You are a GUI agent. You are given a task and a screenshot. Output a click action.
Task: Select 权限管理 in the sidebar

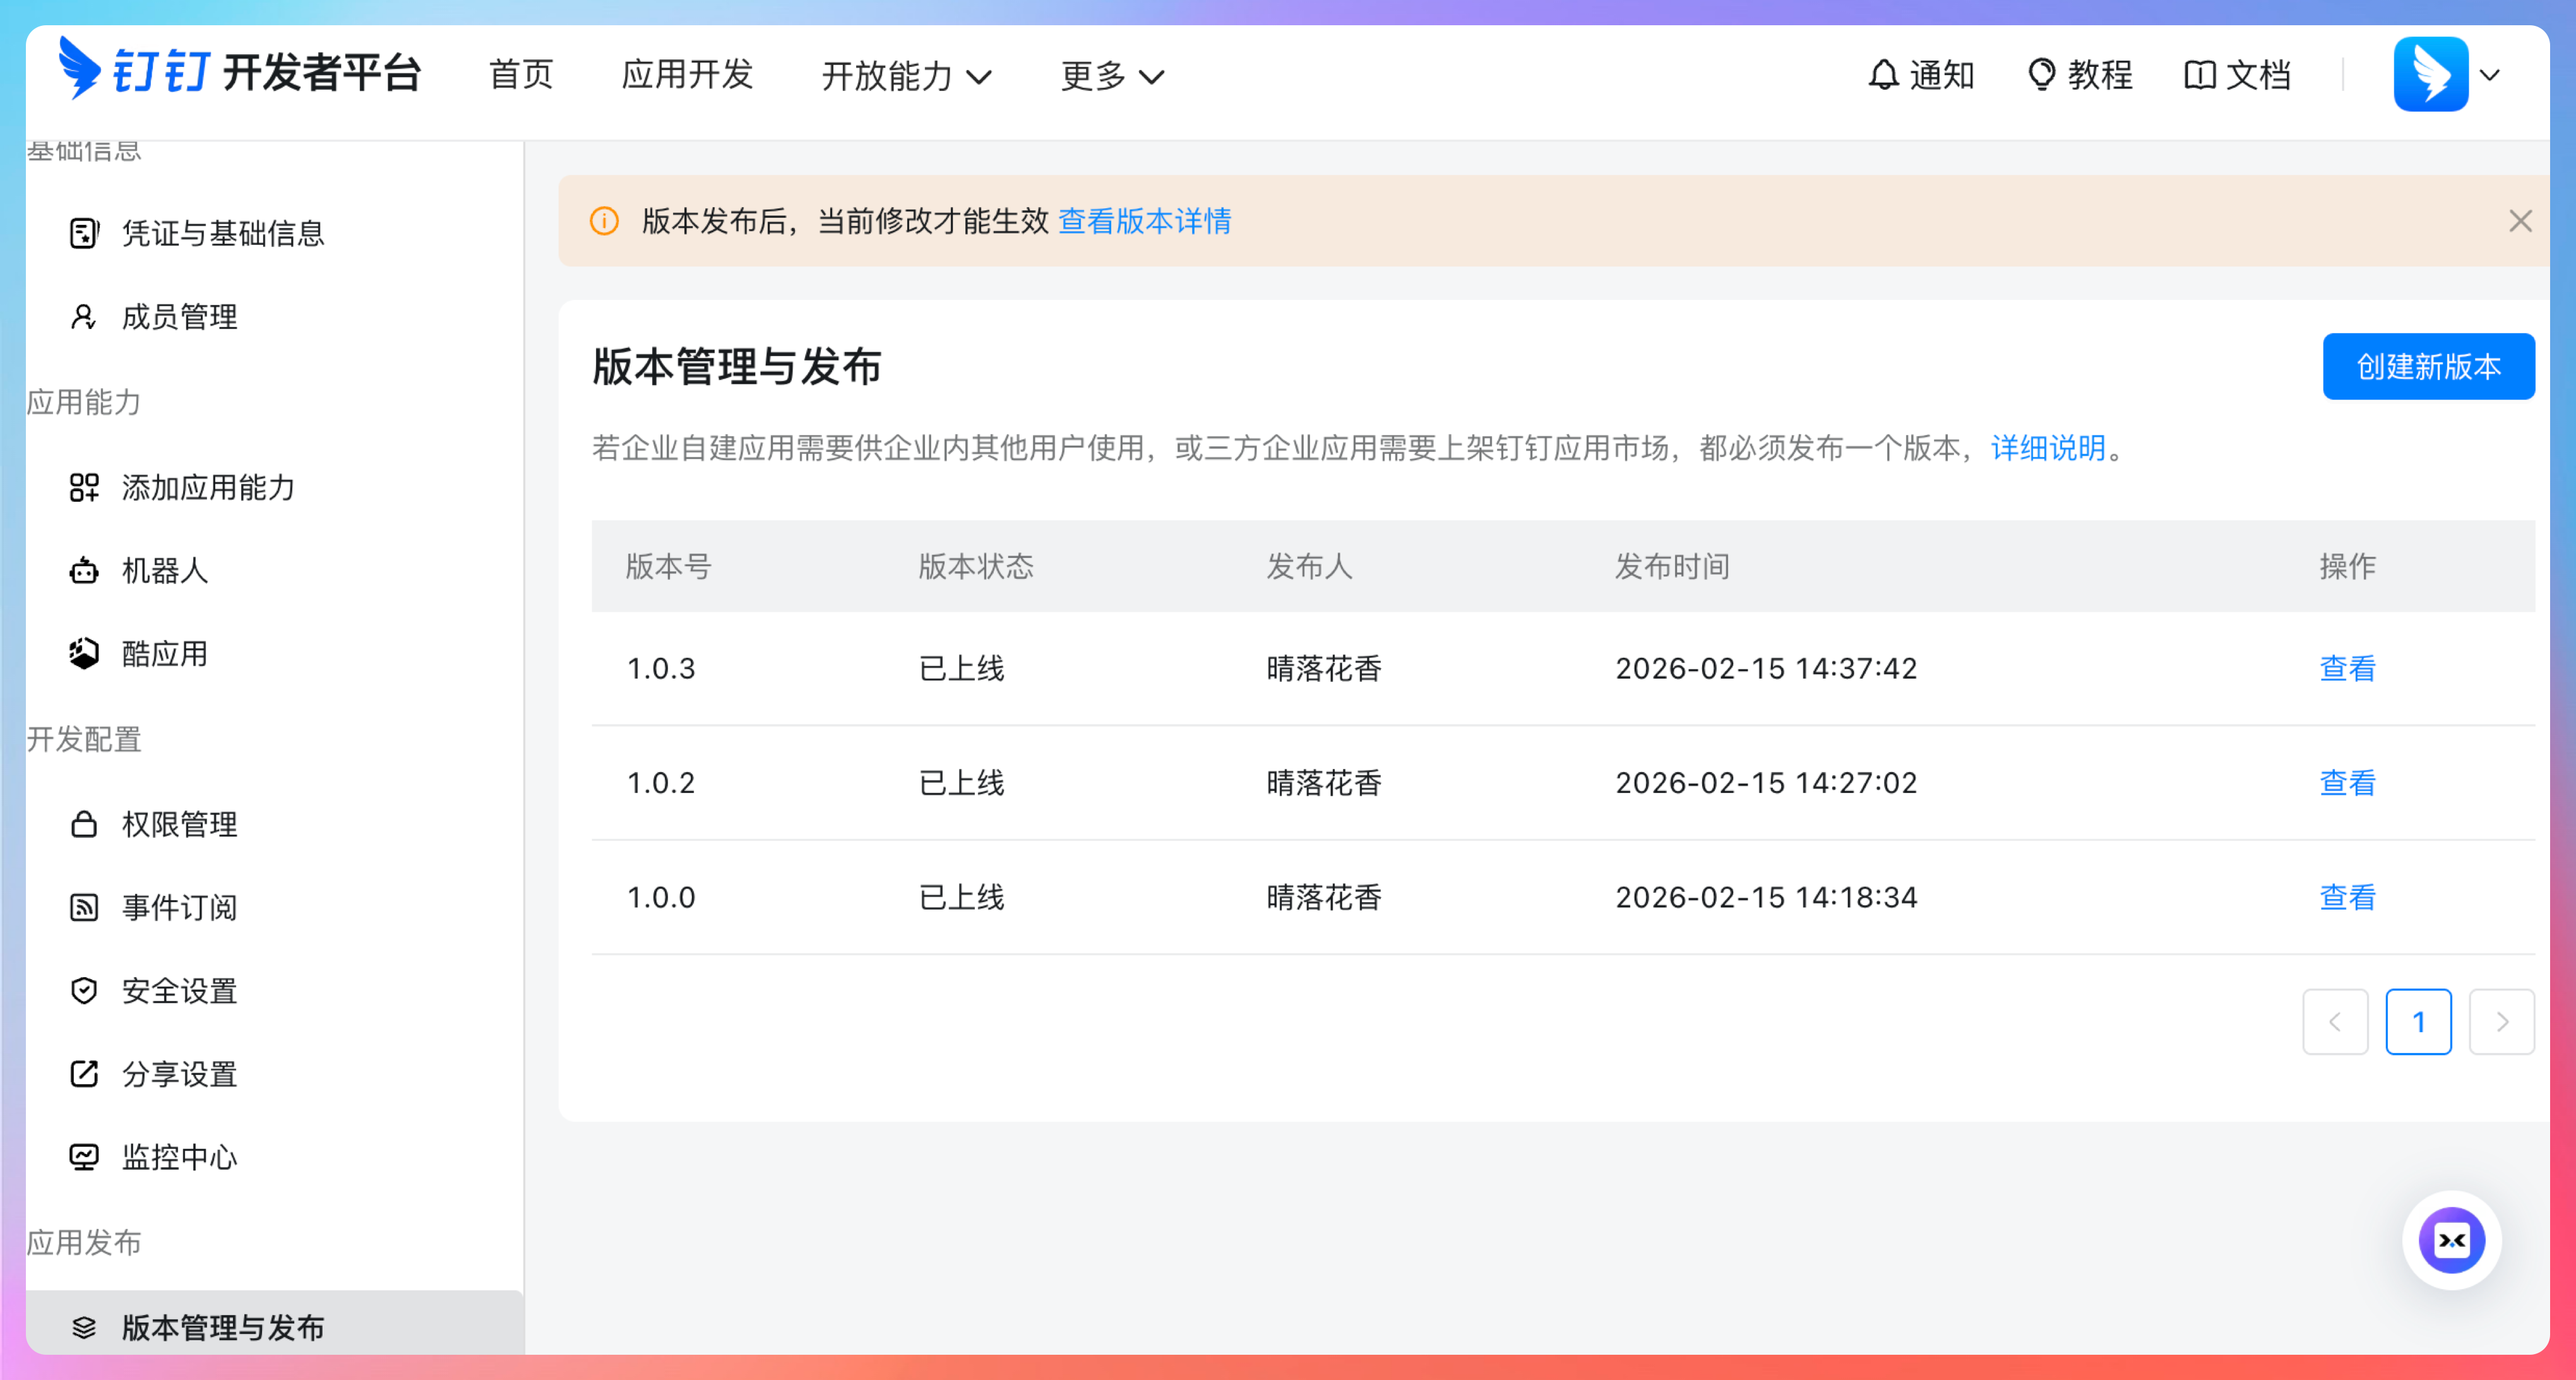click(179, 824)
